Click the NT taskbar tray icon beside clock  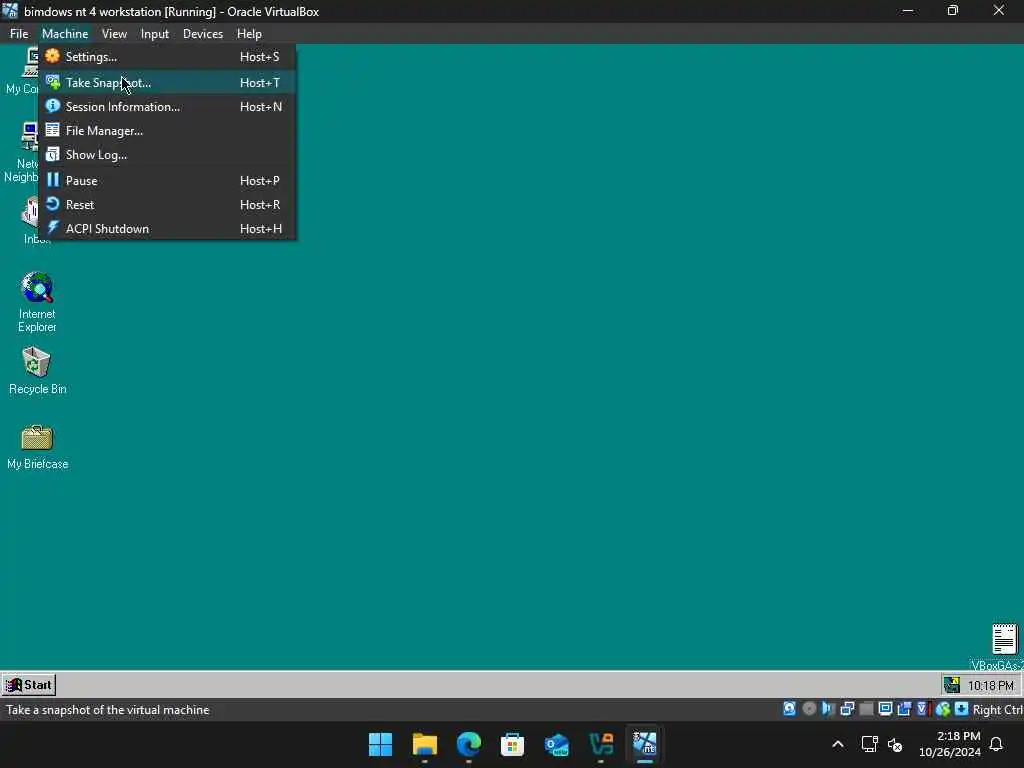coord(952,684)
